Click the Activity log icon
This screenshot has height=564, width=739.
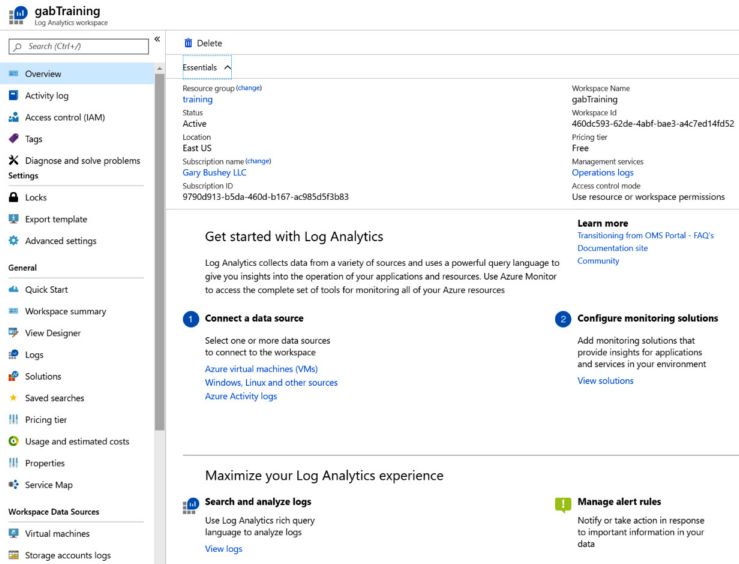pyautogui.click(x=14, y=95)
